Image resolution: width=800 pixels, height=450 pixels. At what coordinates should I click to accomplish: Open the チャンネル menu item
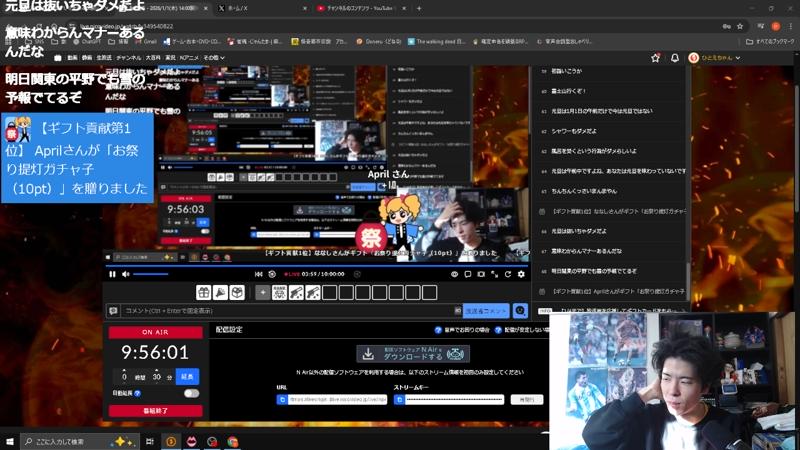pos(128,58)
